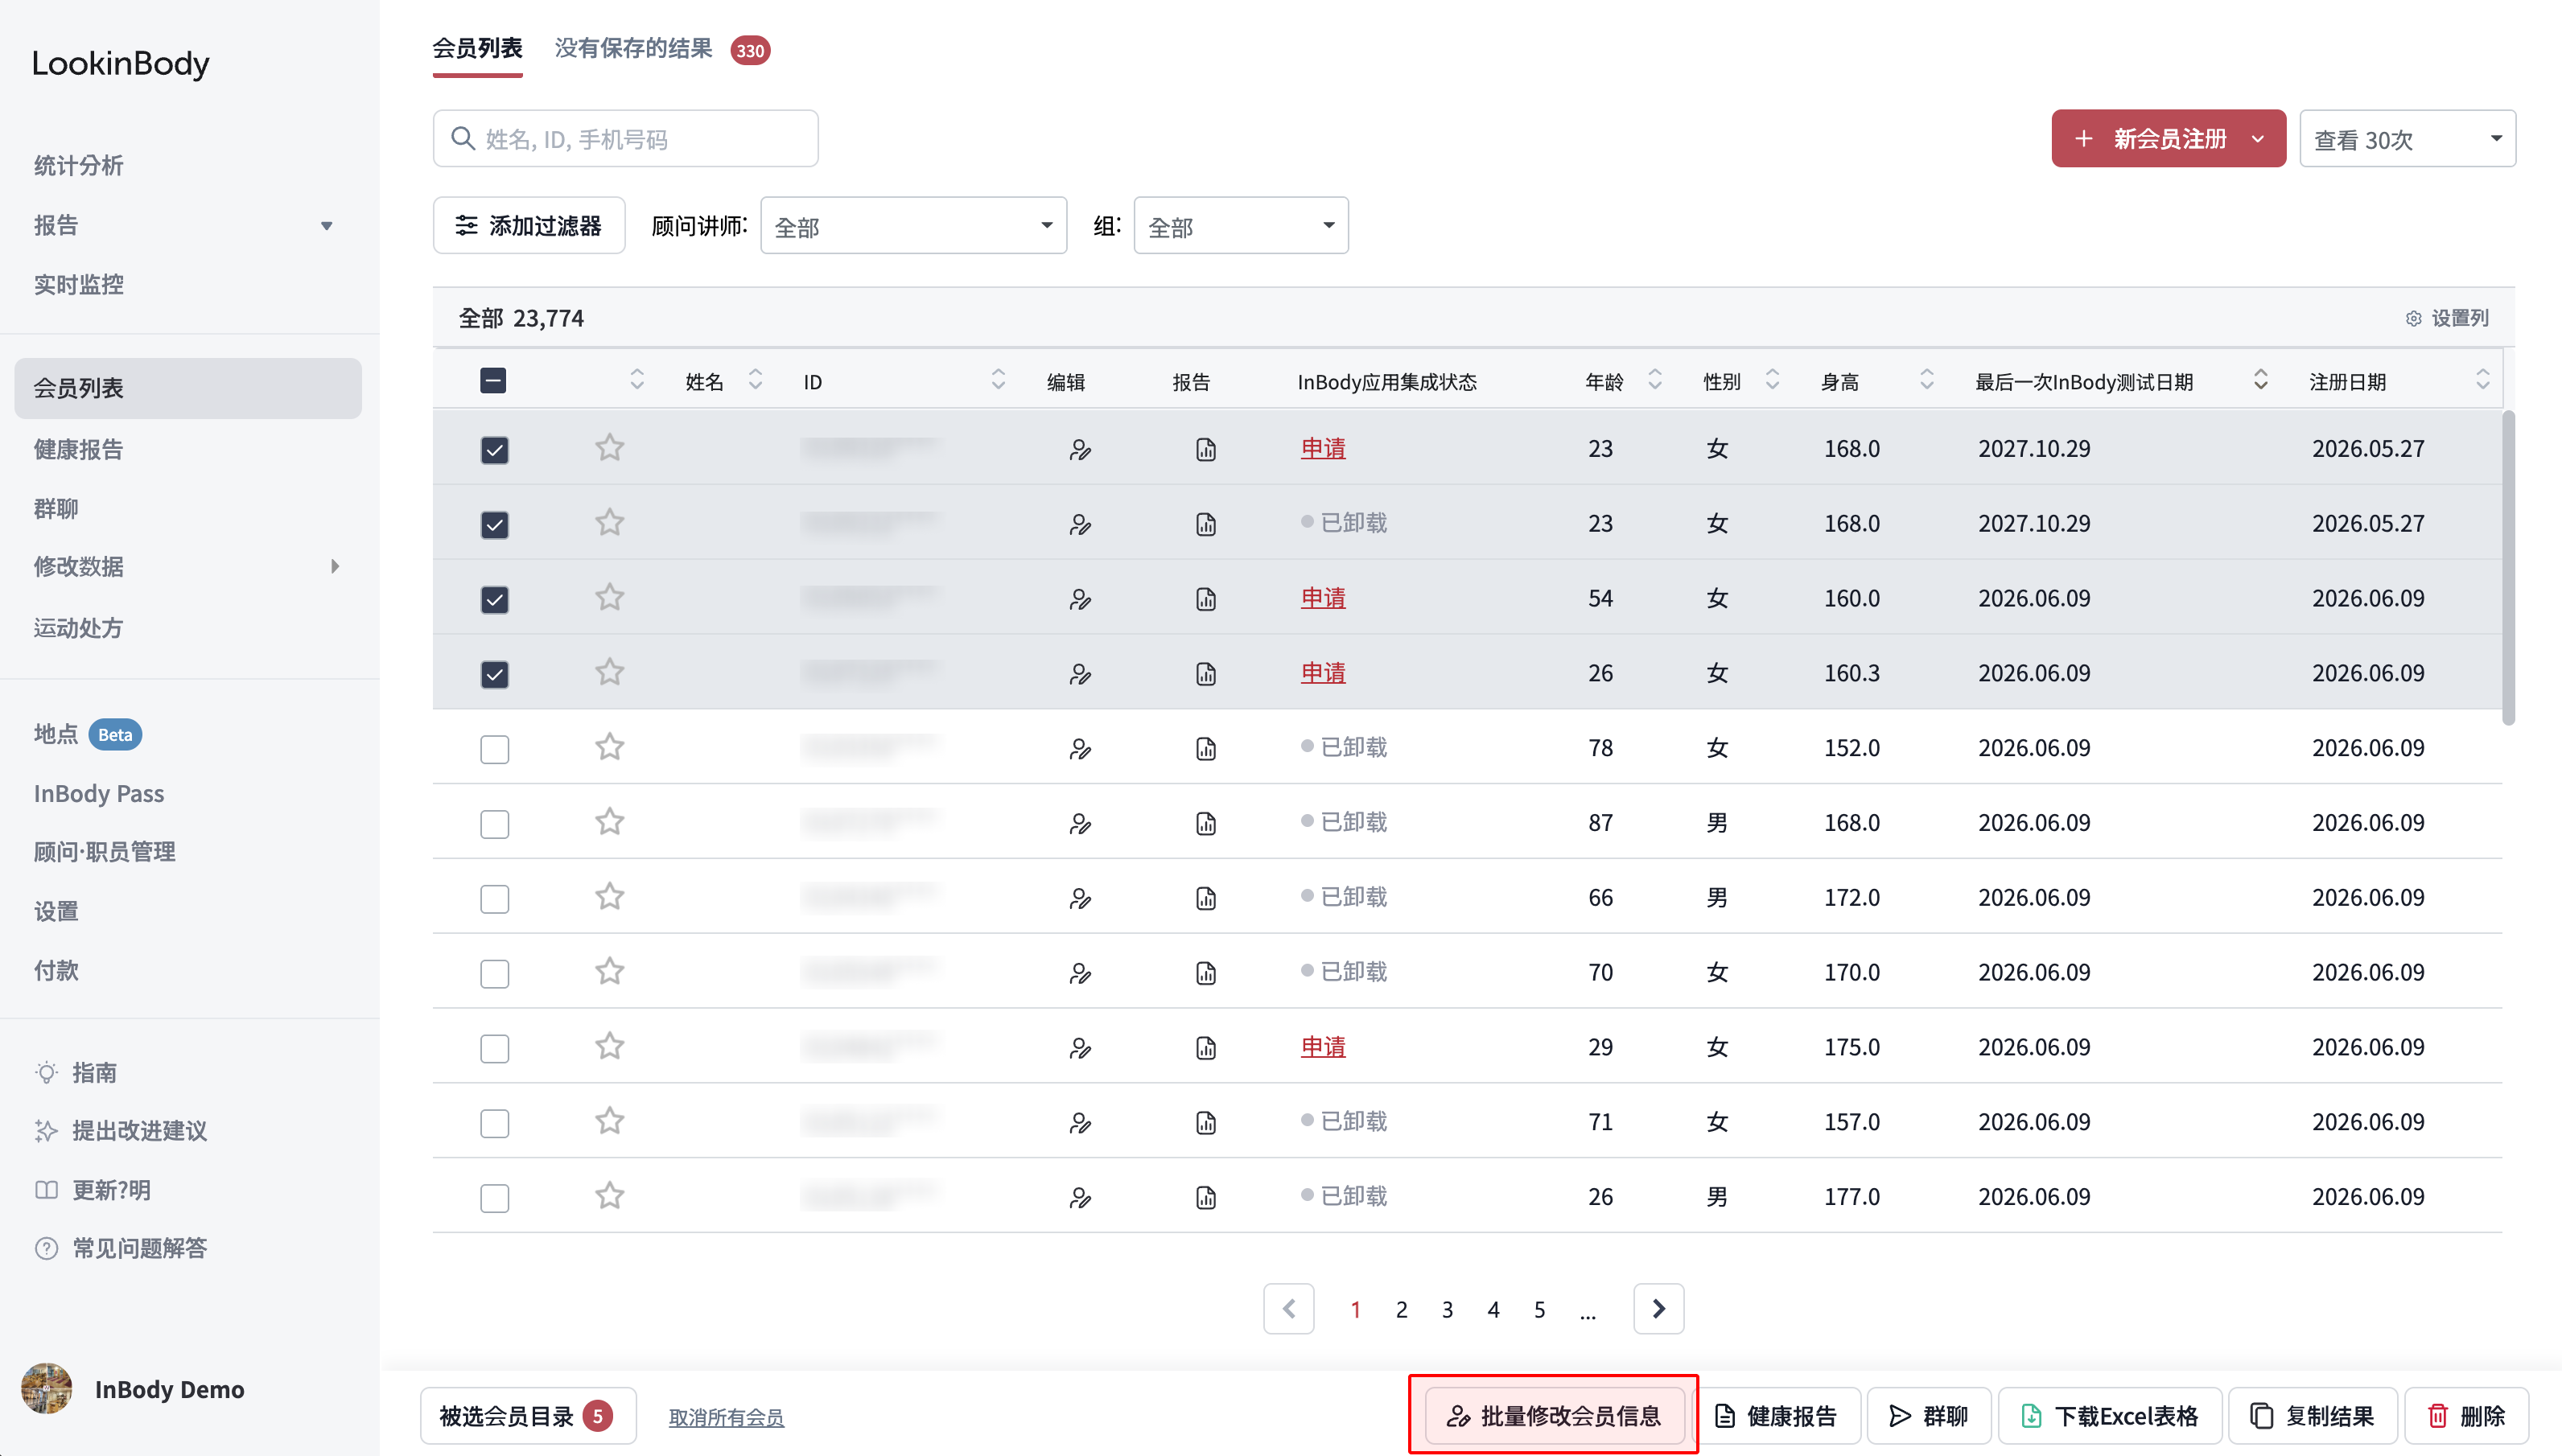The width and height of the screenshot is (2562, 1456).
Task: Sort by 年龄 column arrows
Action: tap(1655, 381)
